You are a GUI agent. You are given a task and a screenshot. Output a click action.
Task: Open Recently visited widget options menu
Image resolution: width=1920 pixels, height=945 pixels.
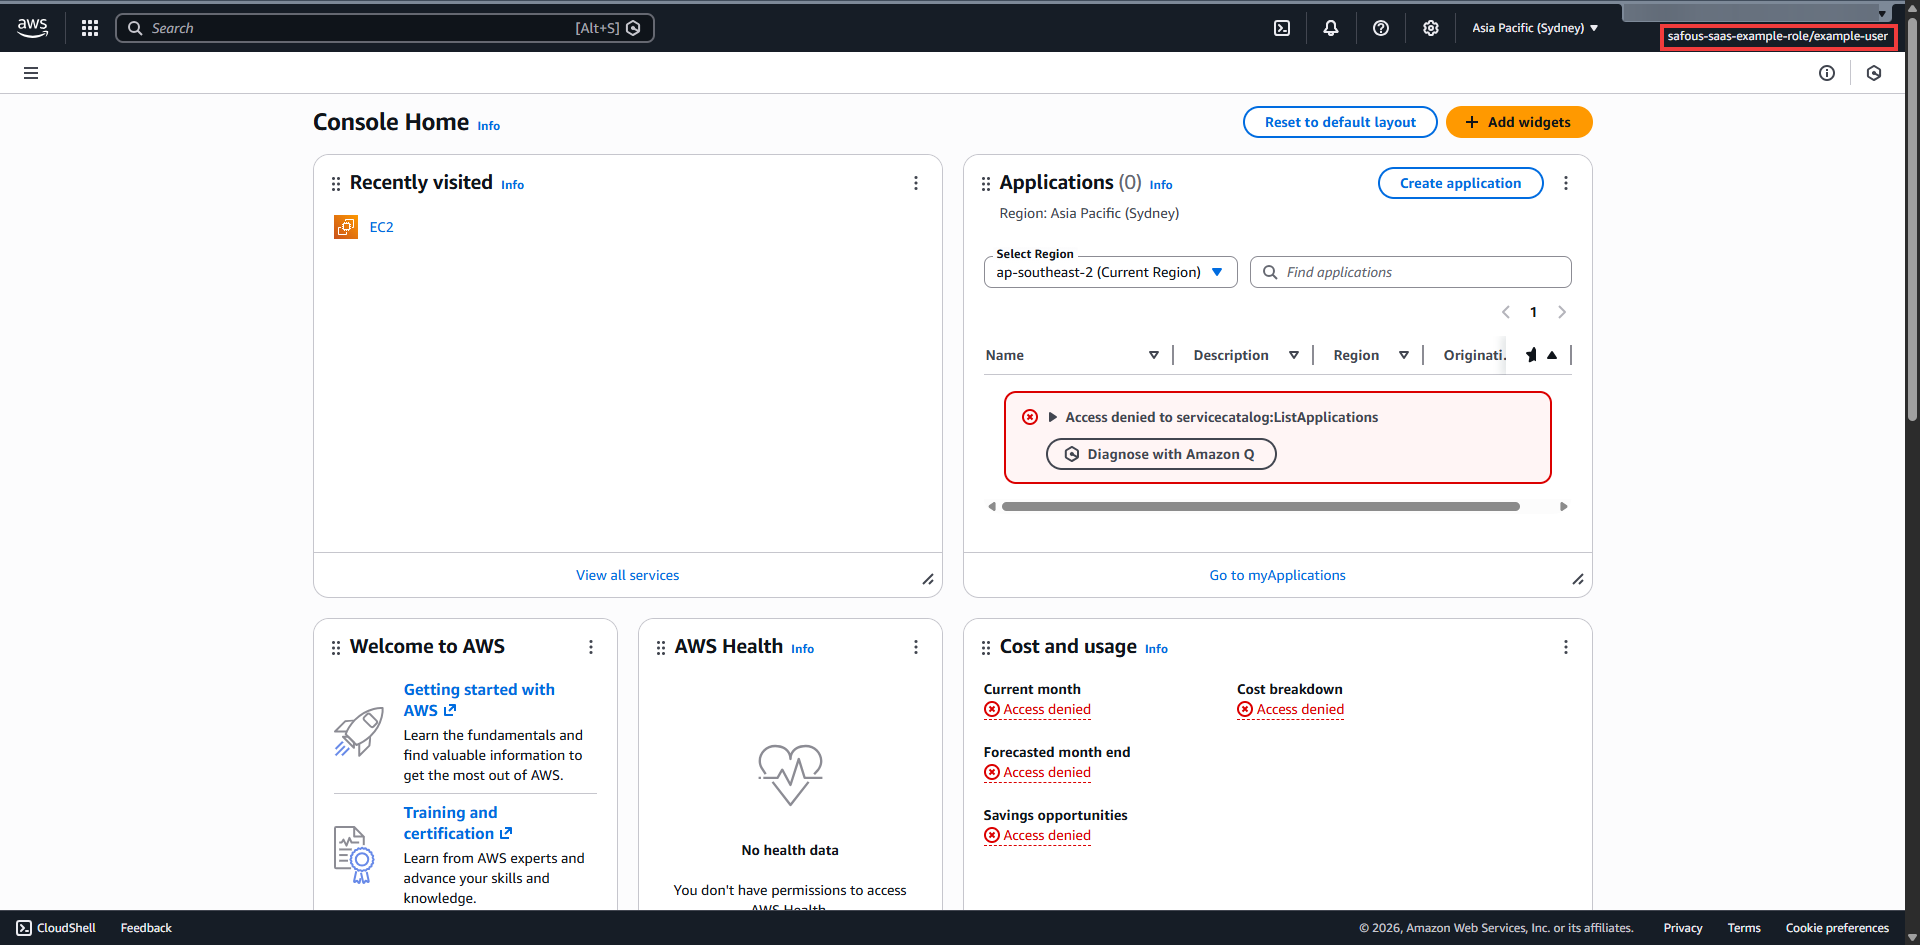915,183
